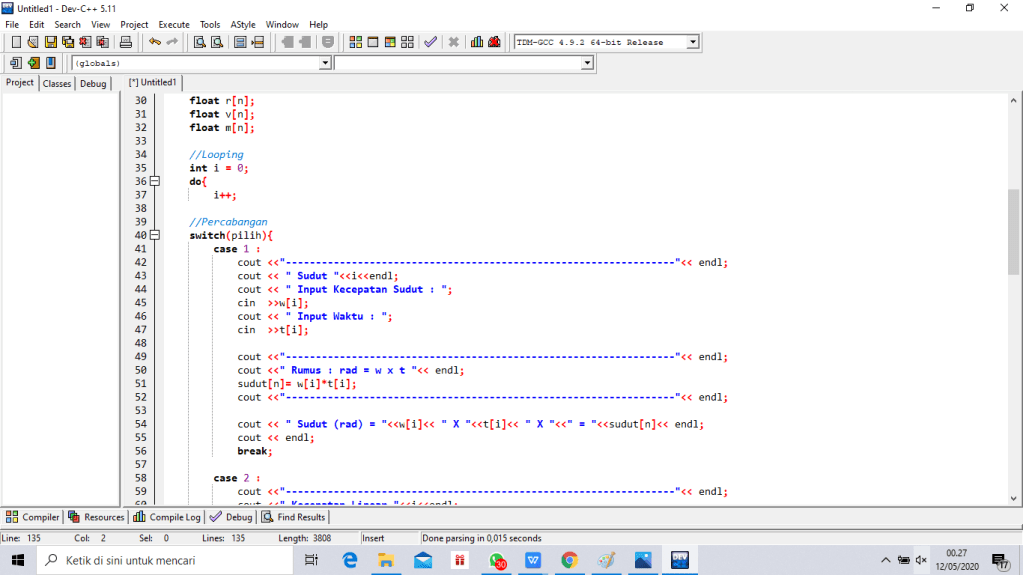Expand the (globals) scope dropdown

324,63
